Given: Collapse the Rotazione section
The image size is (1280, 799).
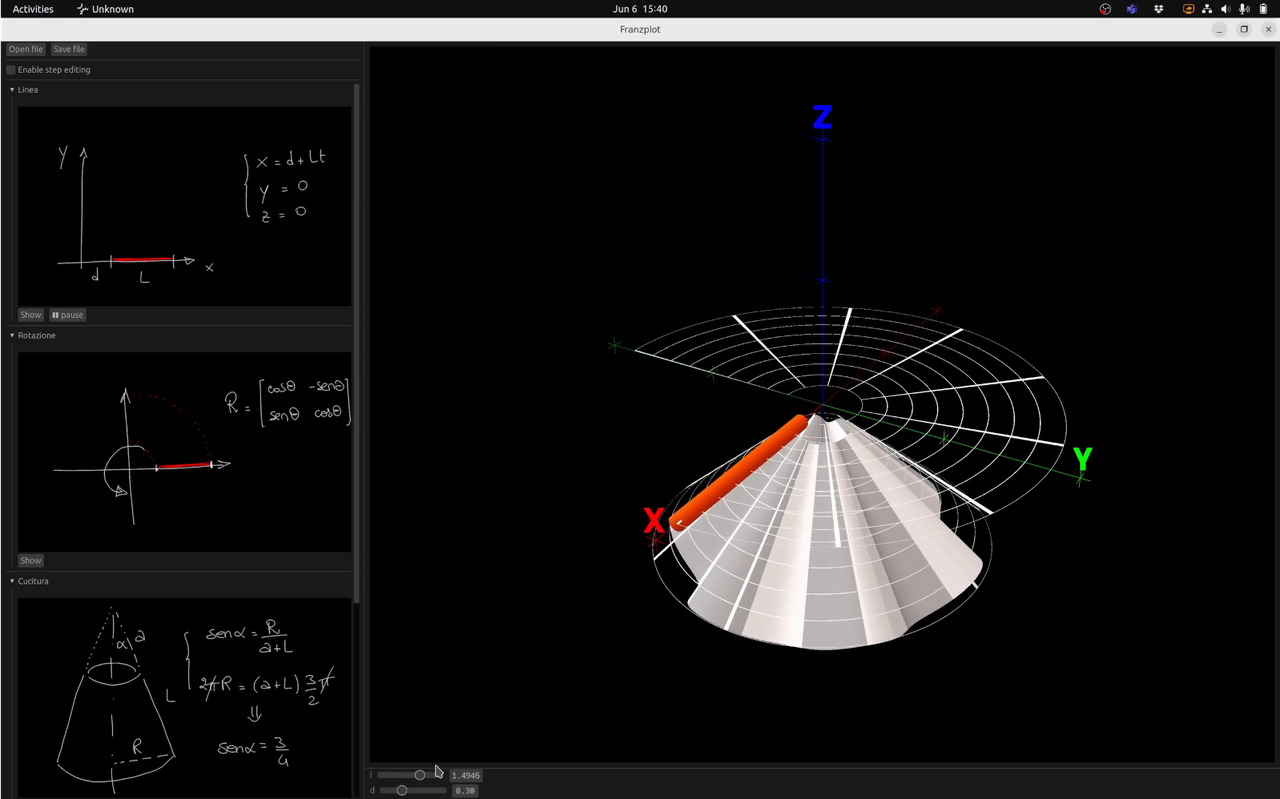Looking at the screenshot, I should (x=12, y=336).
